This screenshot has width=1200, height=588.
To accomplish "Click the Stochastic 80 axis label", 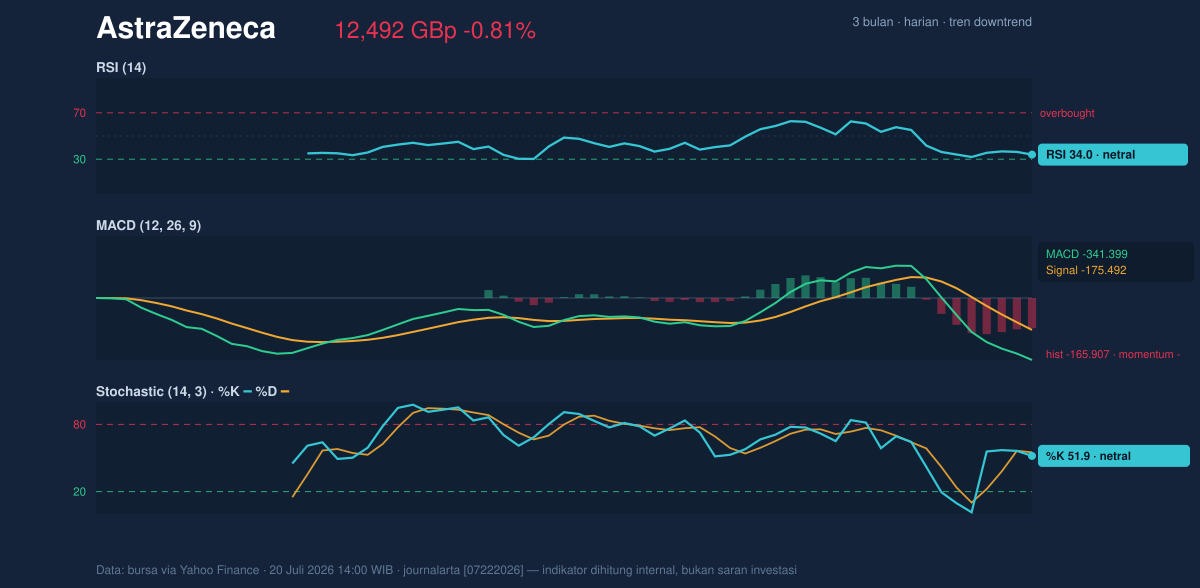I will coord(79,425).
